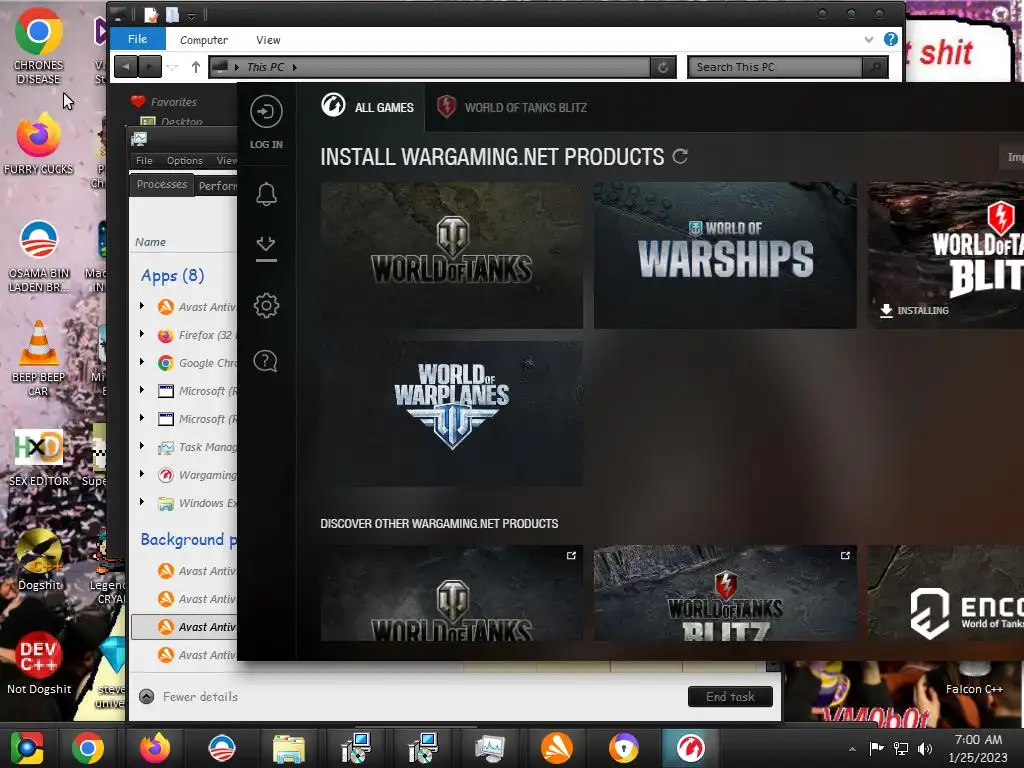Click the Firefox icon in the taskbar
This screenshot has width=1024, height=768.
[x=155, y=748]
